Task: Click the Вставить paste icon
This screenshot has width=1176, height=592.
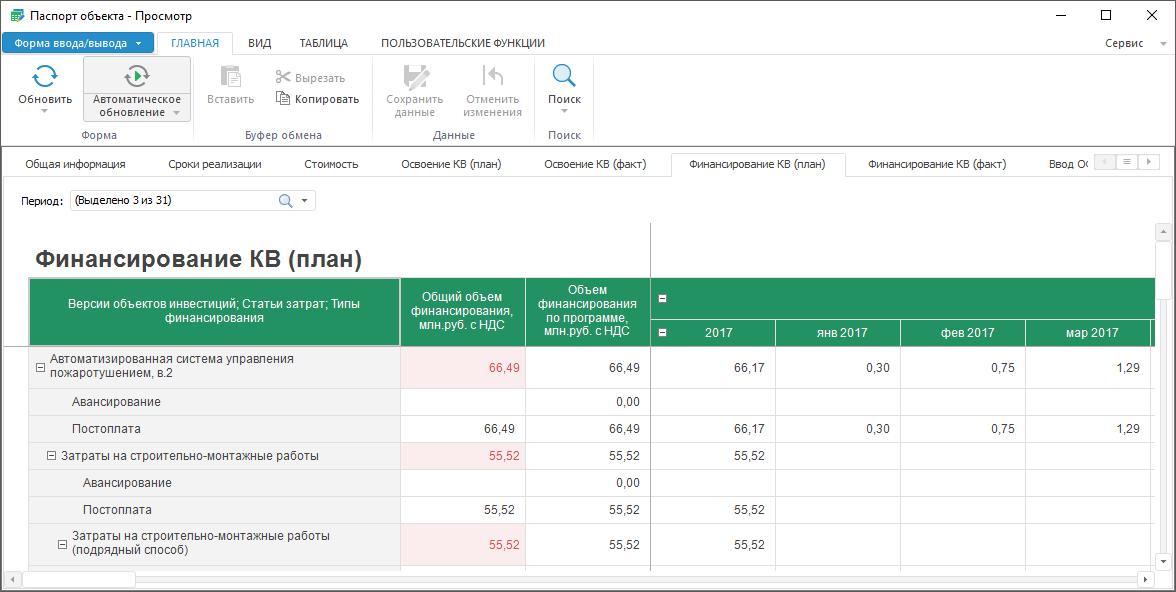Action: point(230,77)
